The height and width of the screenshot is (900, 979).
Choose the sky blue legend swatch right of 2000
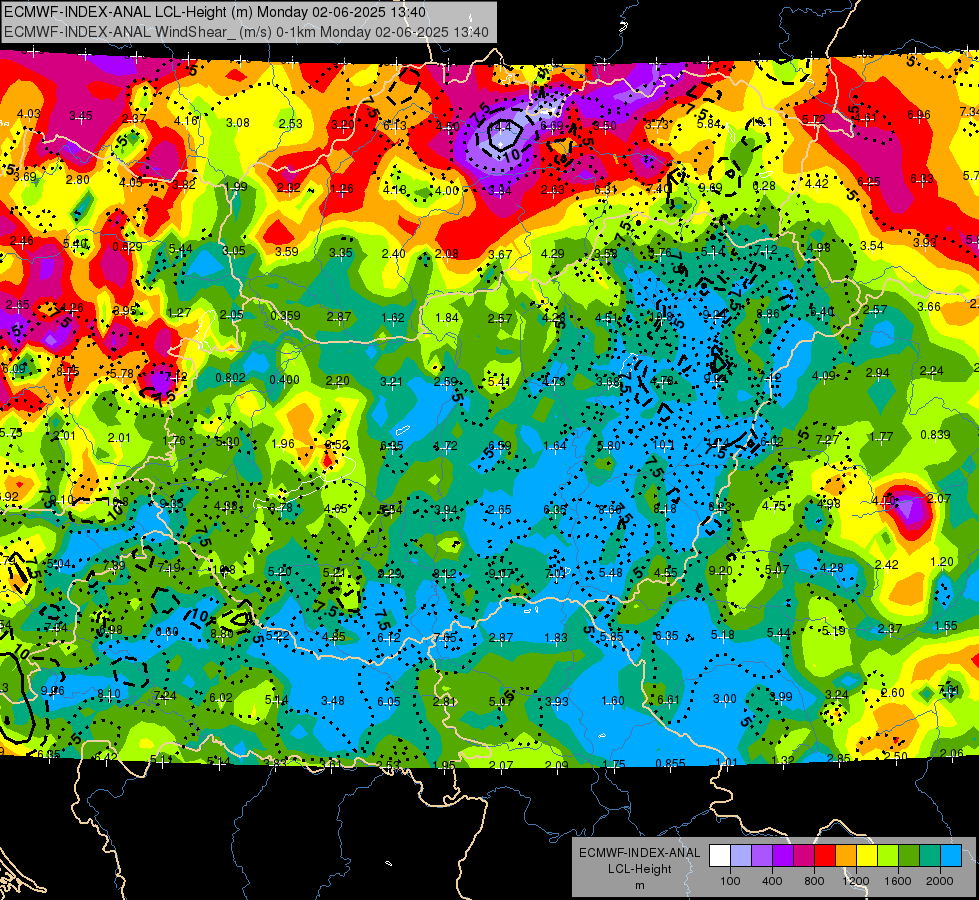pos(951,856)
